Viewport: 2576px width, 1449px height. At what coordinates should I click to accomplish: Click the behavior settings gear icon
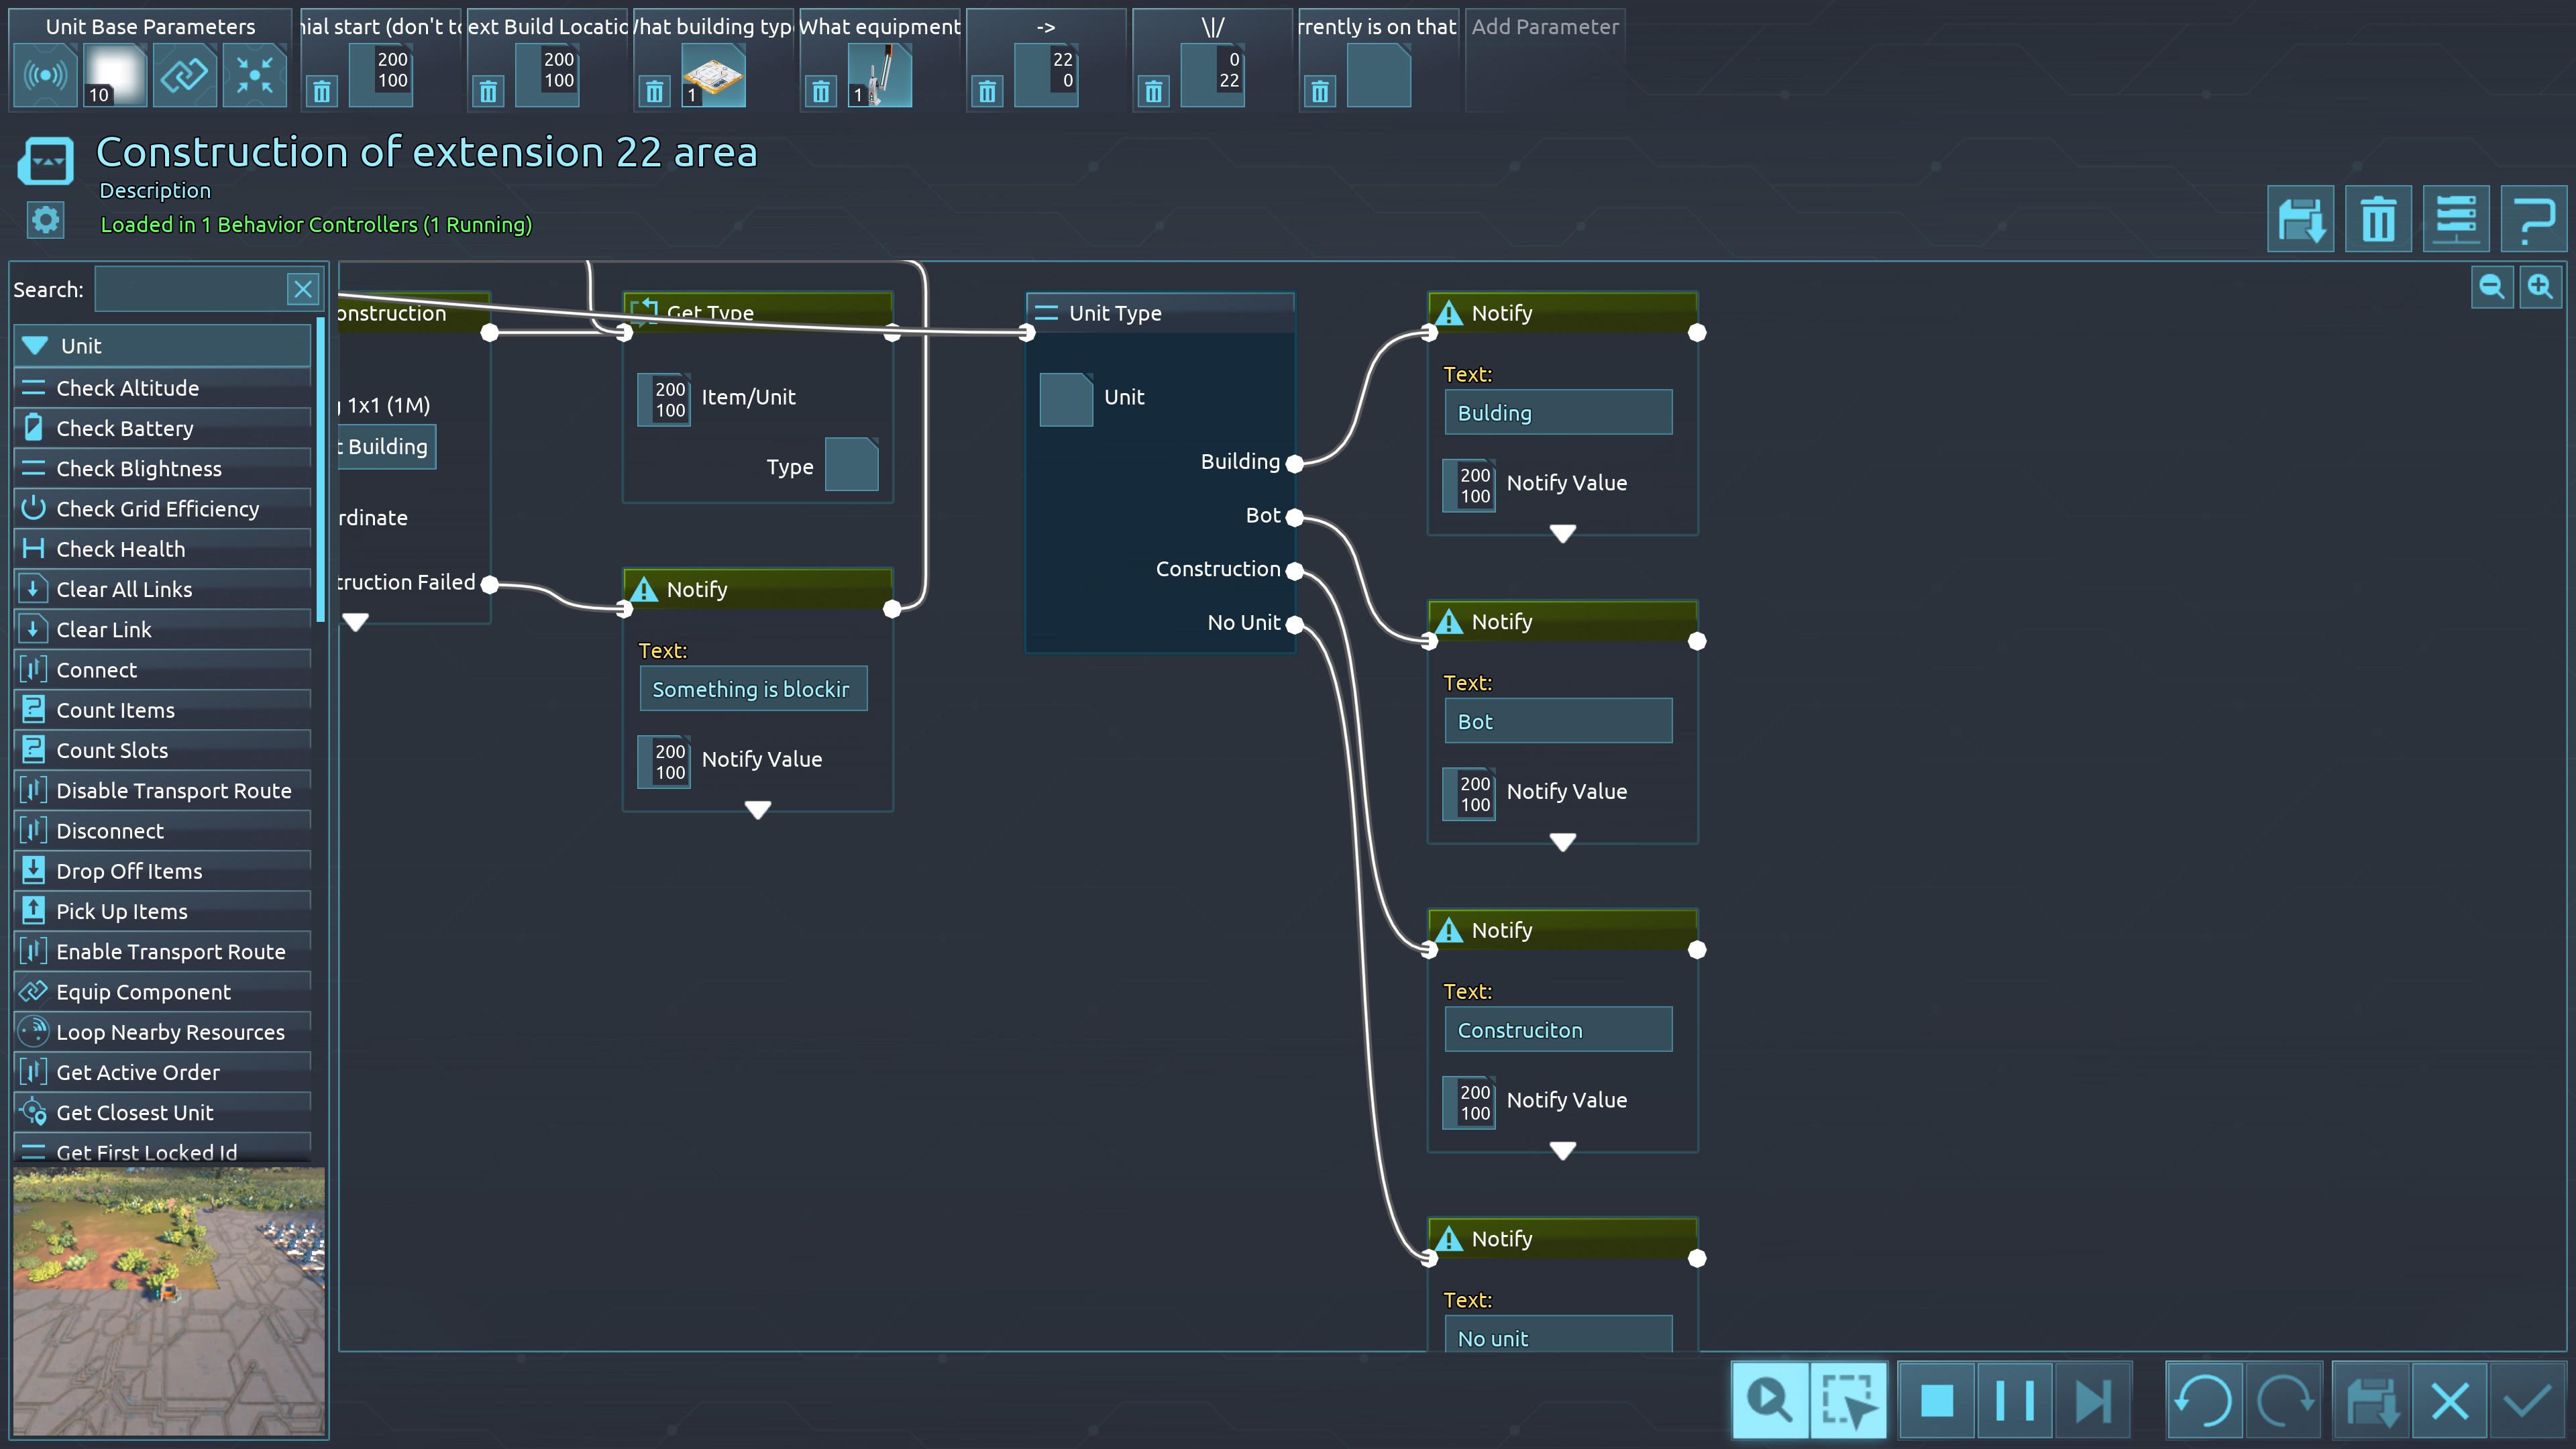(x=45, y=220)
